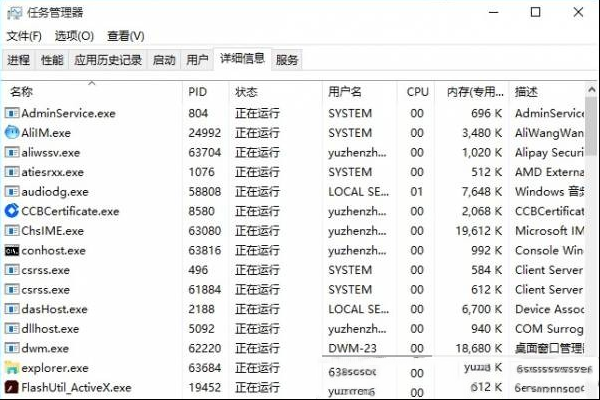Image resolution: width=600 pixels, height=400 pixels.
Task: Click memory value 7,648 K
Action: (x=482, y=191)
